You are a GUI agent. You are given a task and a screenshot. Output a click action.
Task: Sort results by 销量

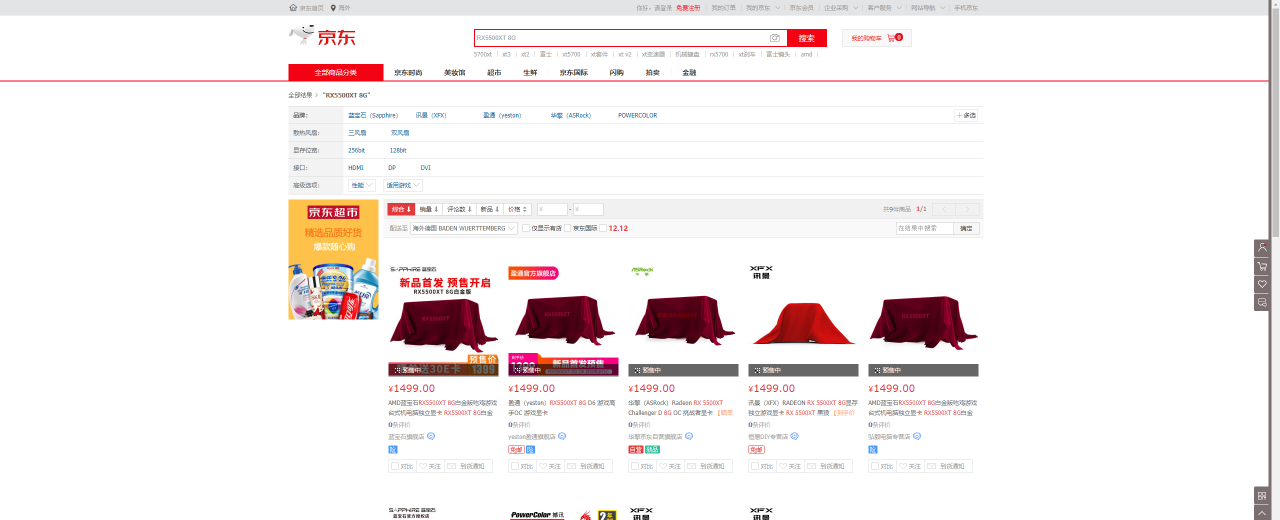coord(429,209)
